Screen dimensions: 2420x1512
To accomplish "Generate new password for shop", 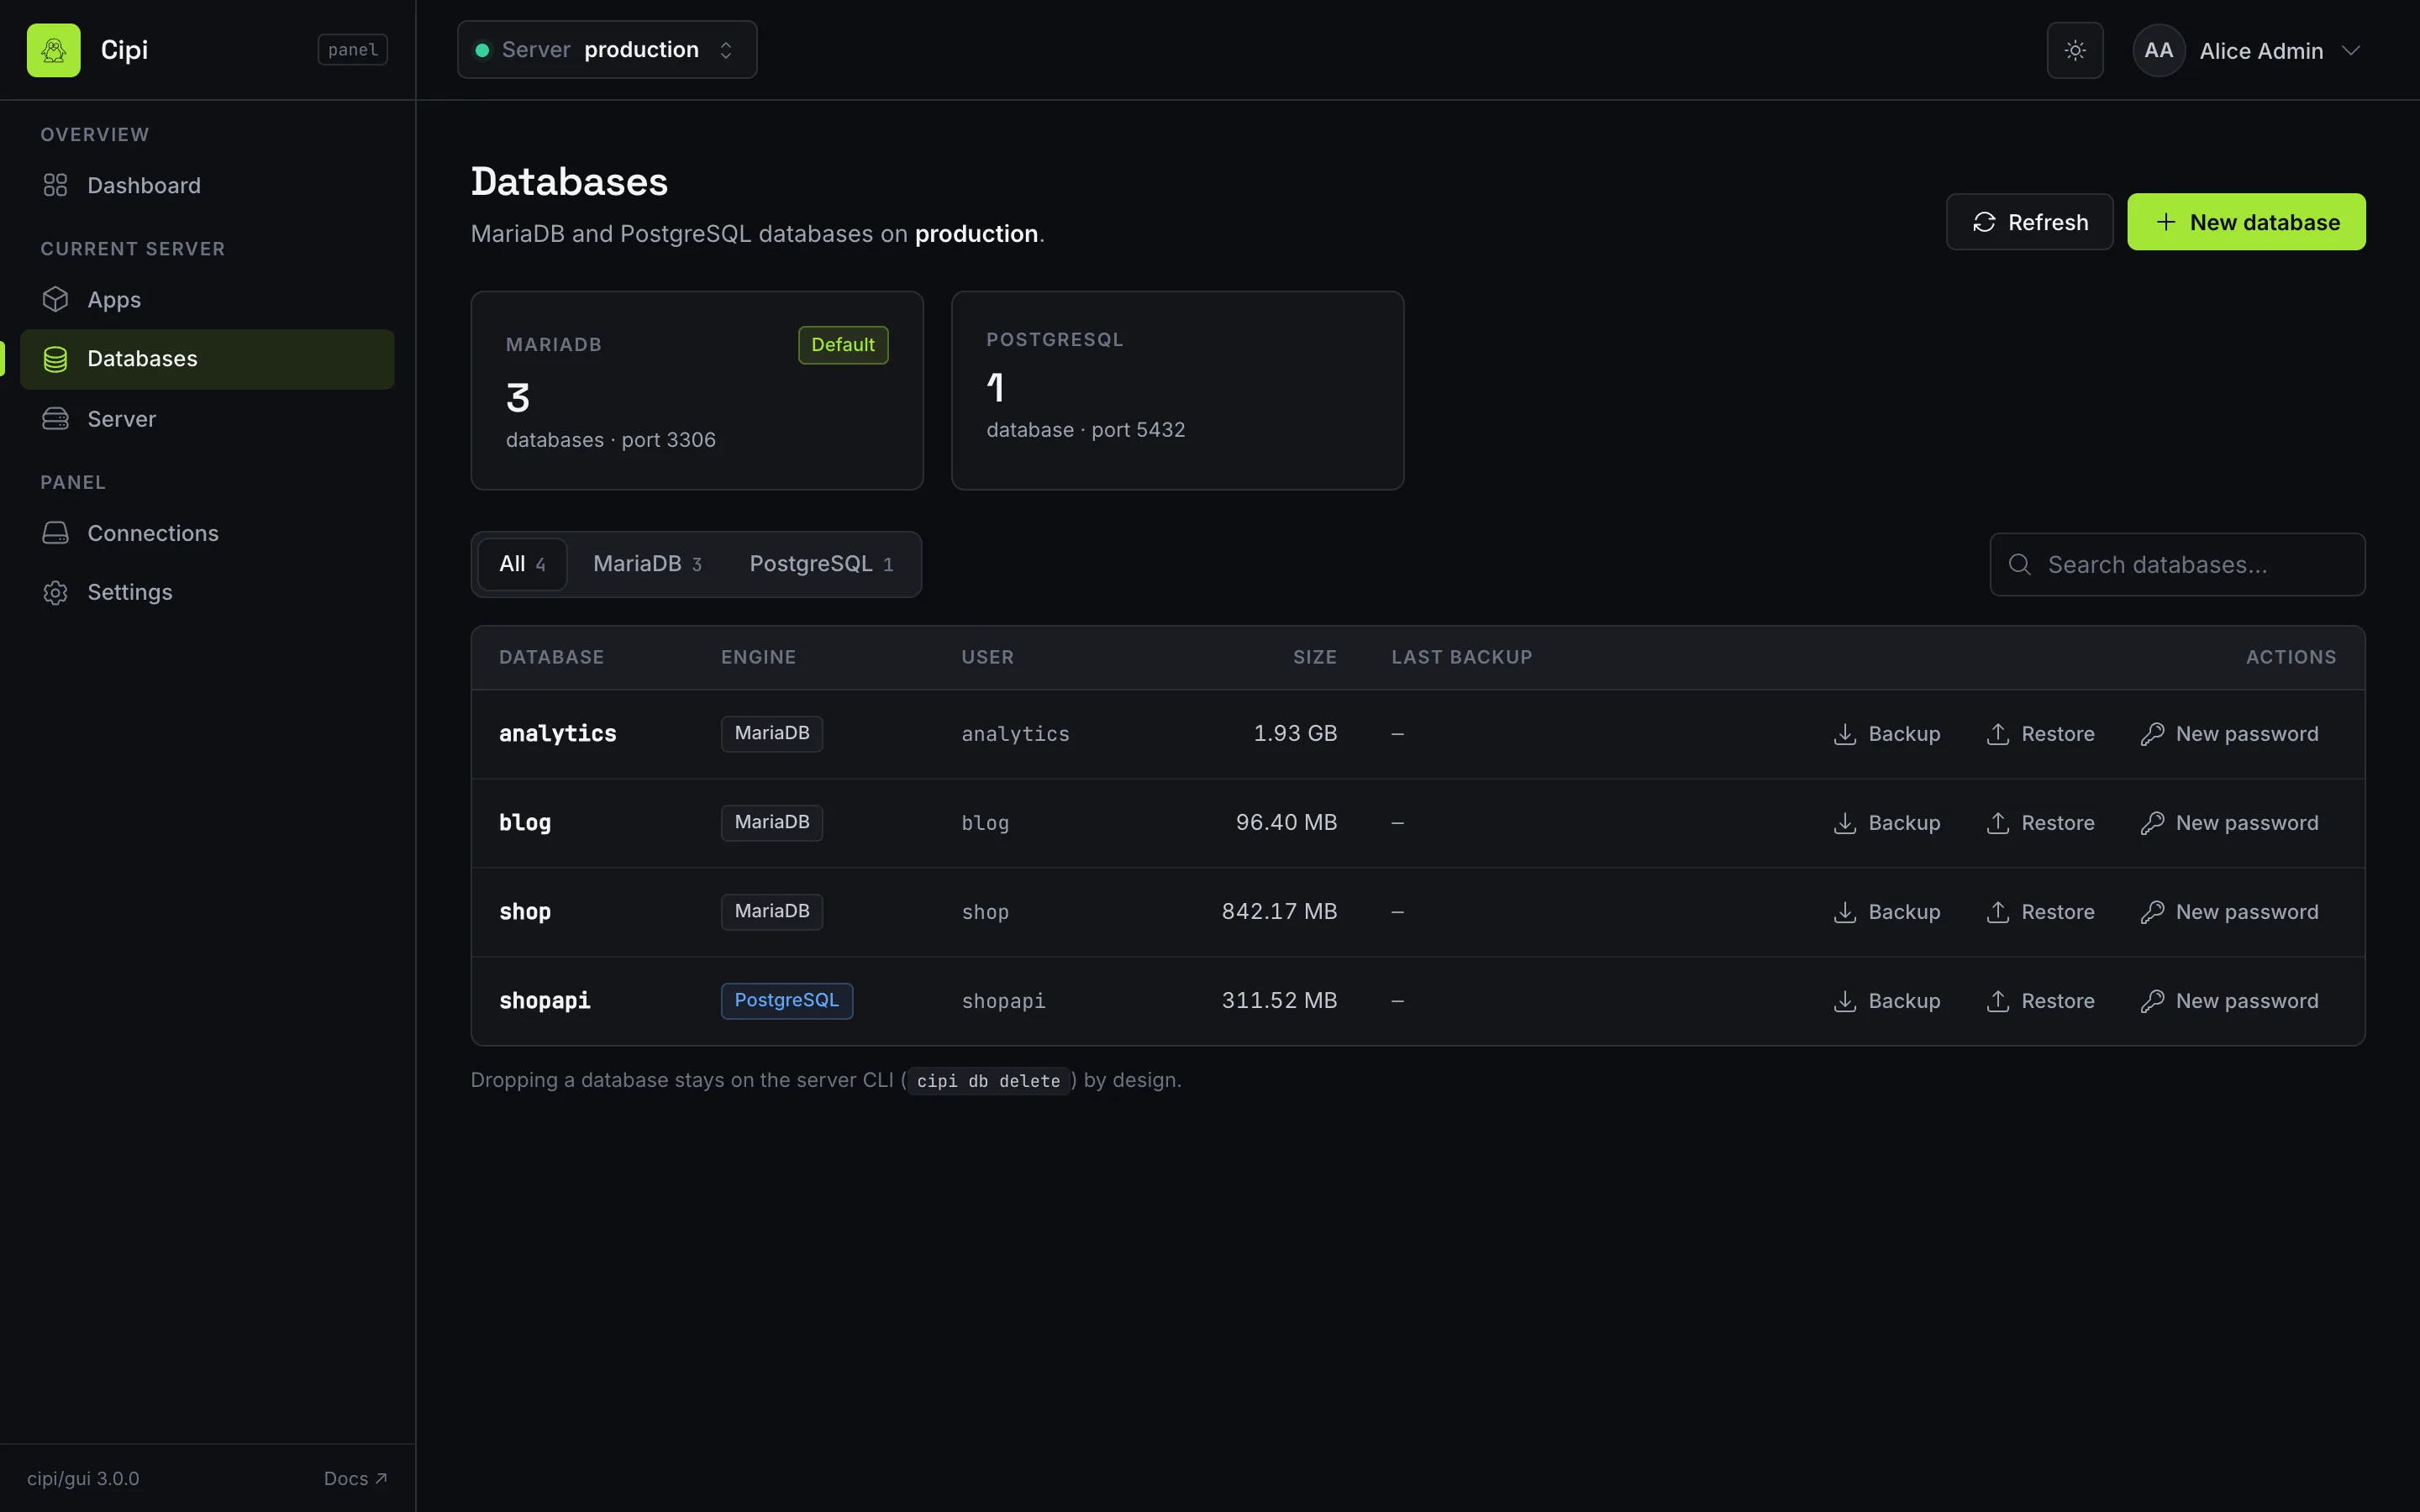I will tap(2229, 912).
